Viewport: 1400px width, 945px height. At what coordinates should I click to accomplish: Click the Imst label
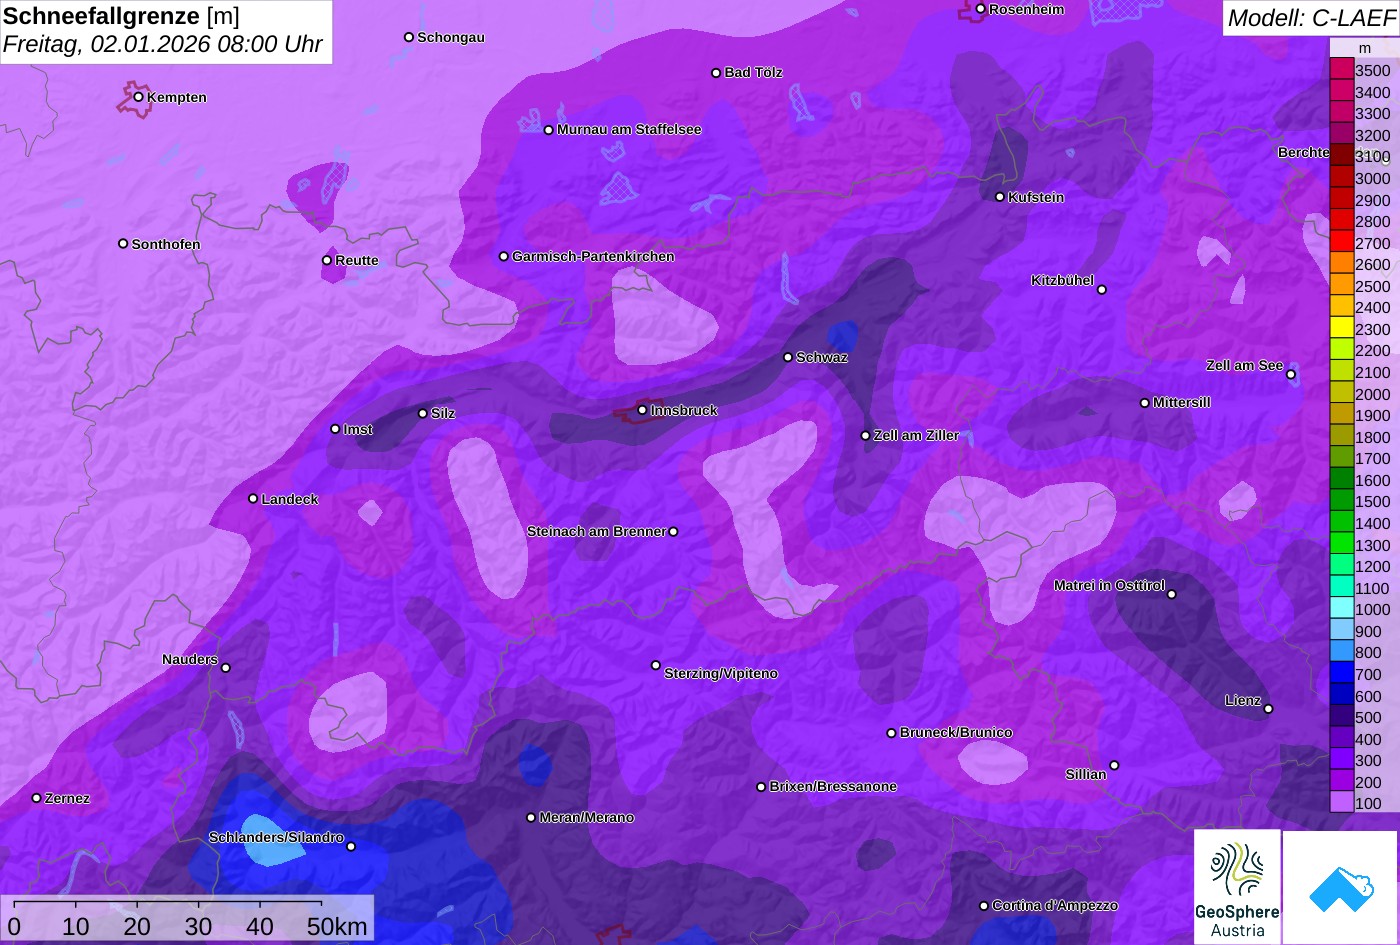coord(358,429)
